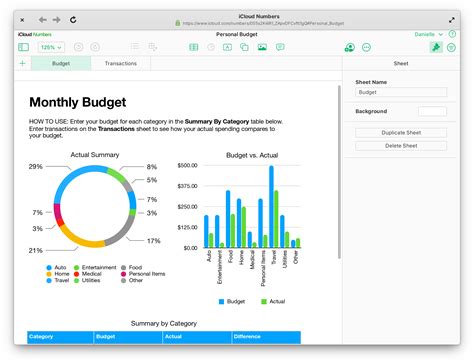Click the 17% donut chart label
The height and width of the screenshot is (362, 474).
(x=154, y=241)
